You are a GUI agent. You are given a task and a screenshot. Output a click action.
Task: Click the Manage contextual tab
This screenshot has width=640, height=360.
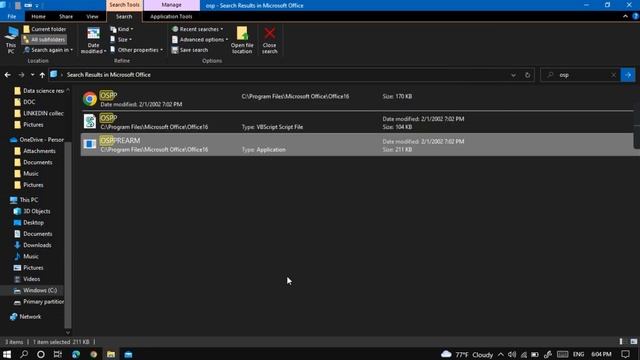[171, 5]
